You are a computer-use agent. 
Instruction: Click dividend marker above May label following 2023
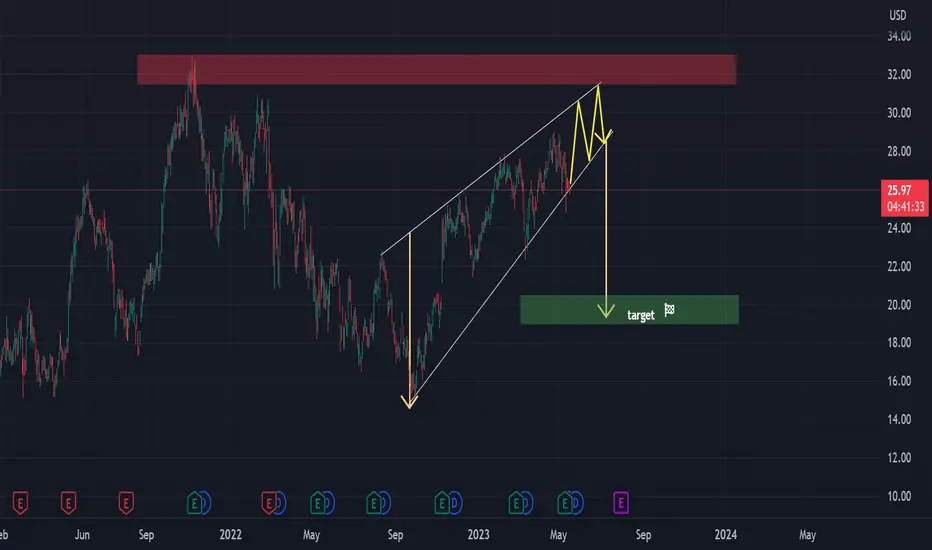tap(577, 503)
